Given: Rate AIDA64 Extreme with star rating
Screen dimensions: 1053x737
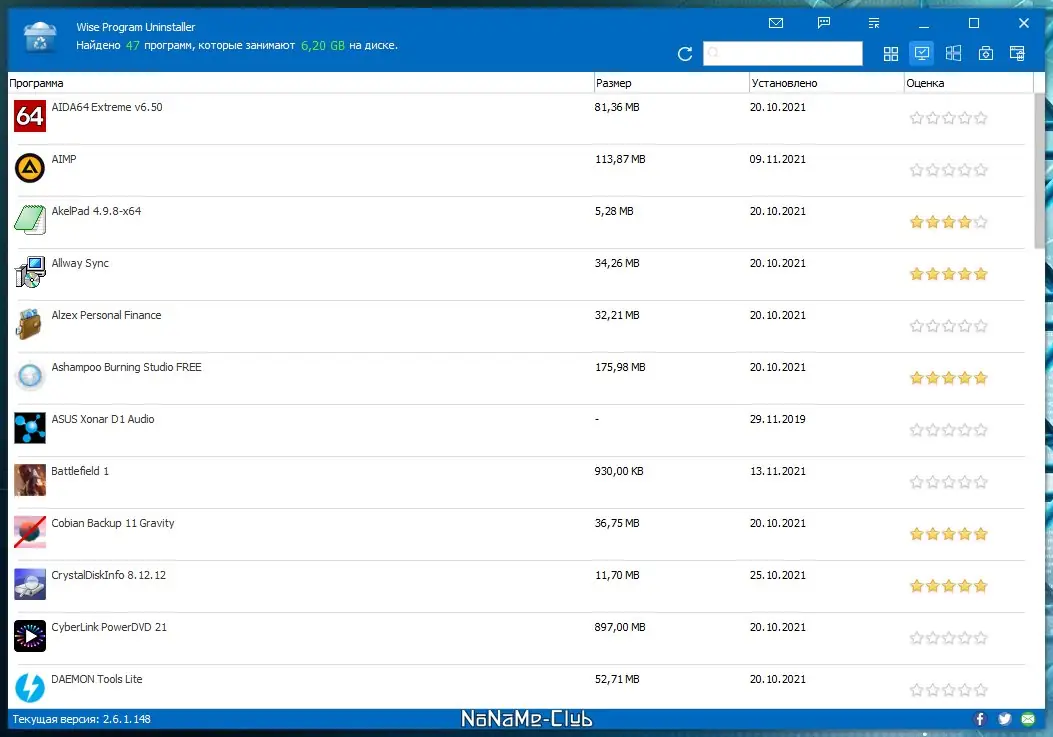Looking at the screenshot, I should click(948, 118).
